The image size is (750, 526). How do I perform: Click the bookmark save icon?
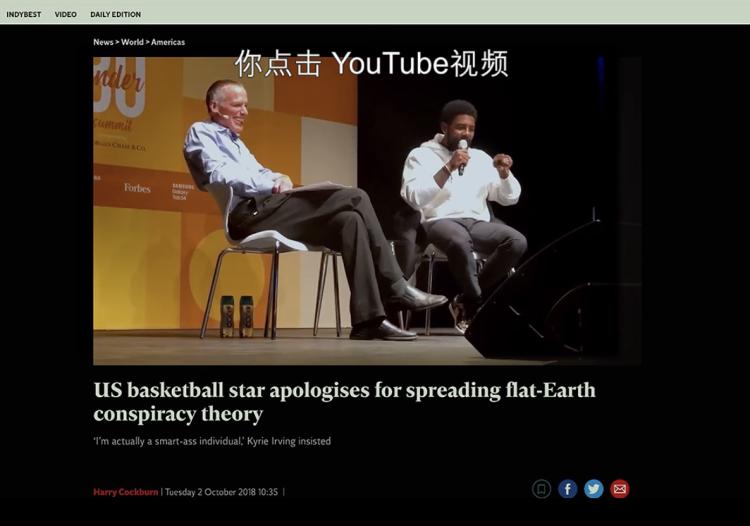coord(541,489)
